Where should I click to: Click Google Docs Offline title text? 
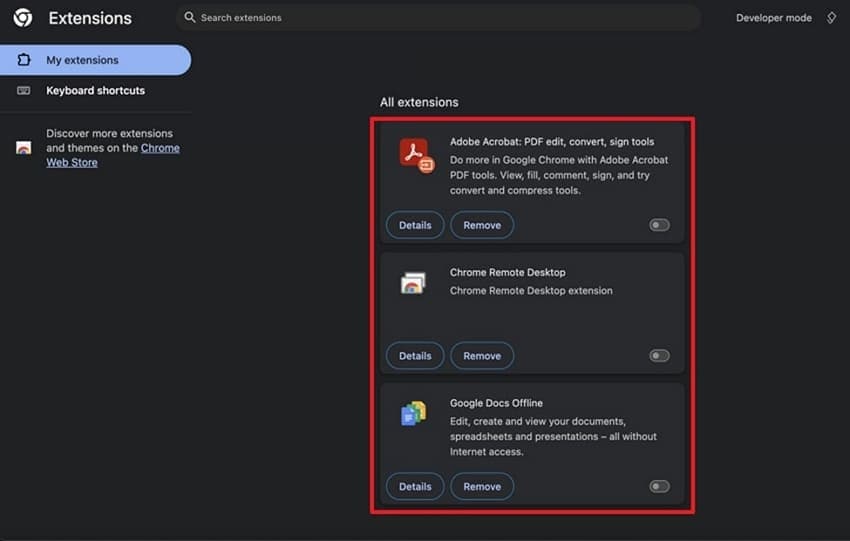point(496,403)
